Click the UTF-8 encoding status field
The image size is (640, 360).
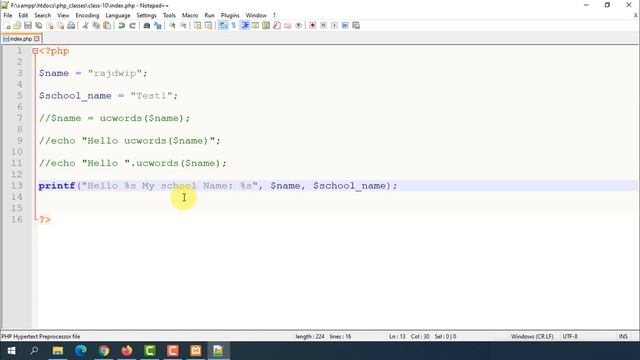point(570,336)
